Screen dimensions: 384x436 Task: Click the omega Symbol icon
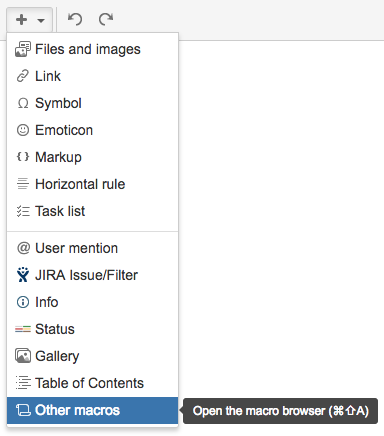[x=23, y=103]
